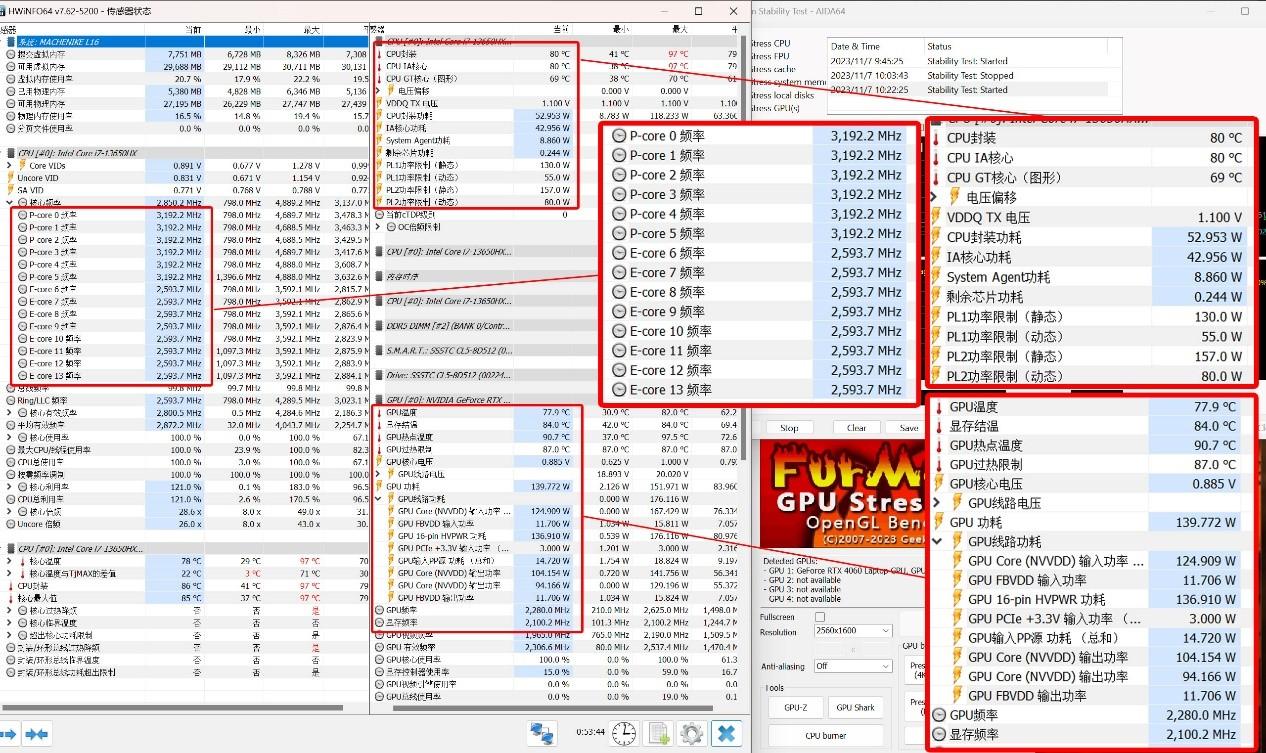Expand the OC倍频限制 row
The height and width of the screenshot is (753, 1266).
[x=379, y=227]
